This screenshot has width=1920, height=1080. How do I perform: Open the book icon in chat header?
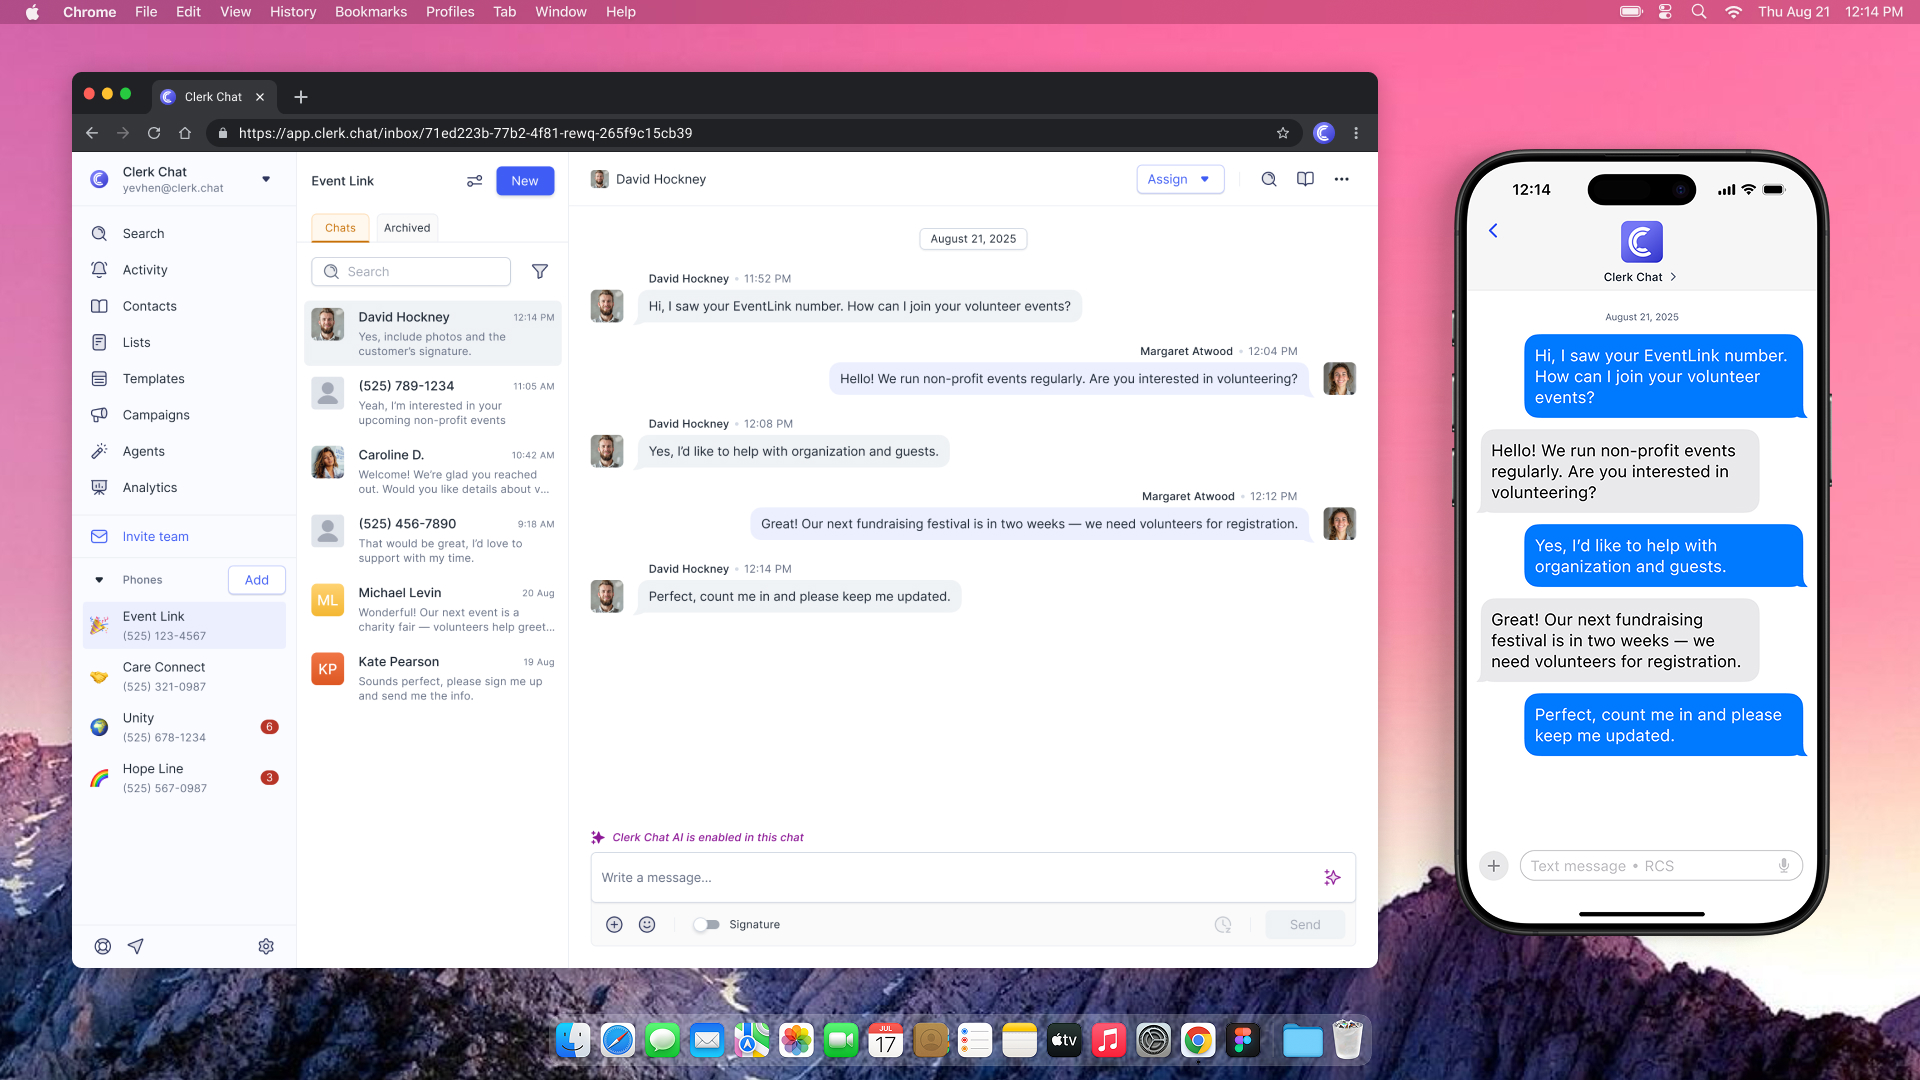(x=1305, y=179)
